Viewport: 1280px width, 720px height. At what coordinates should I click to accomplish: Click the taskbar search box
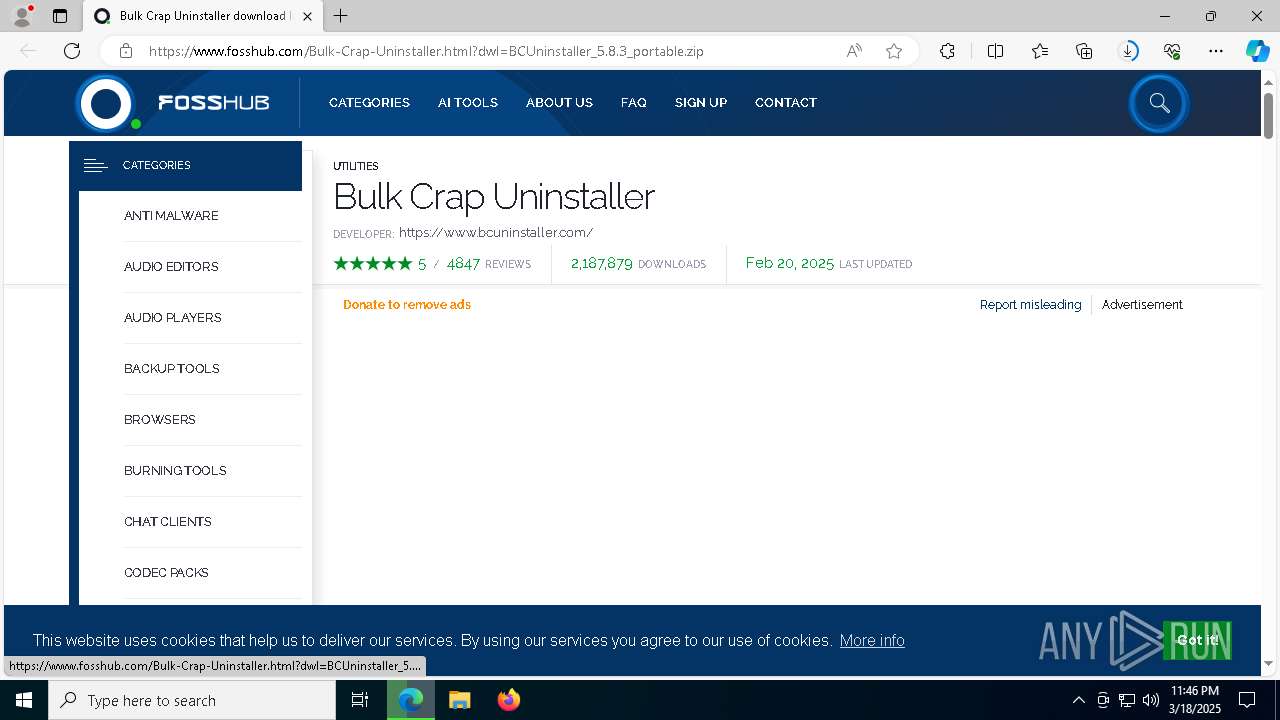click(192, 700)
